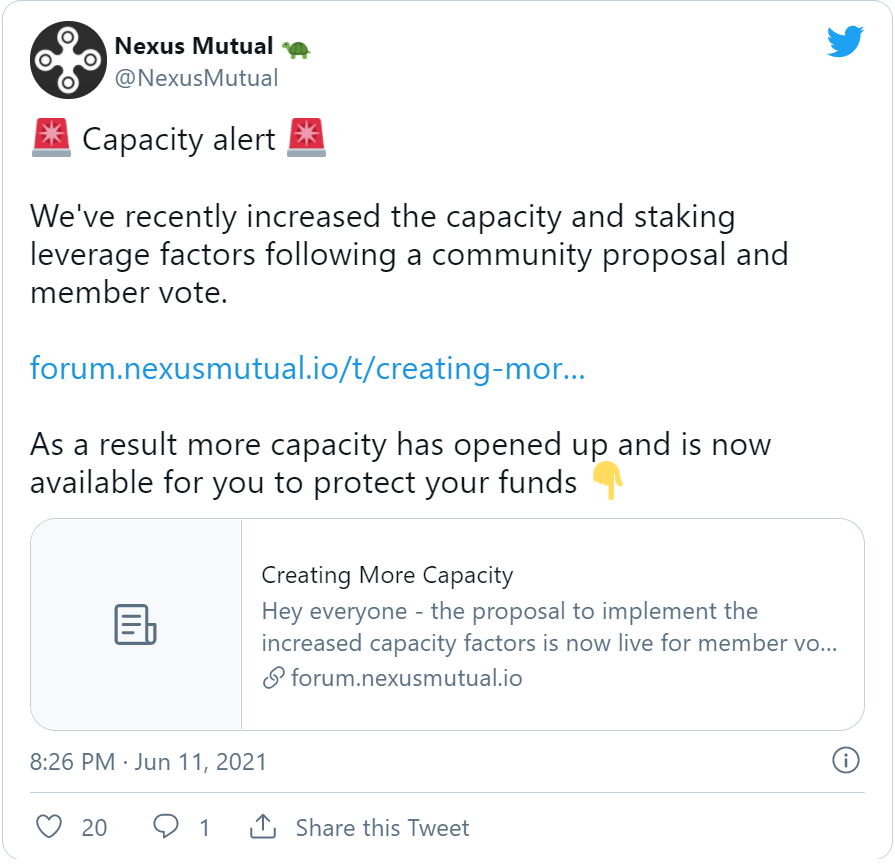Screen dimensions: 895x864
Task: Like the tweet with the heart icon
Action: (x=49, y=827)
